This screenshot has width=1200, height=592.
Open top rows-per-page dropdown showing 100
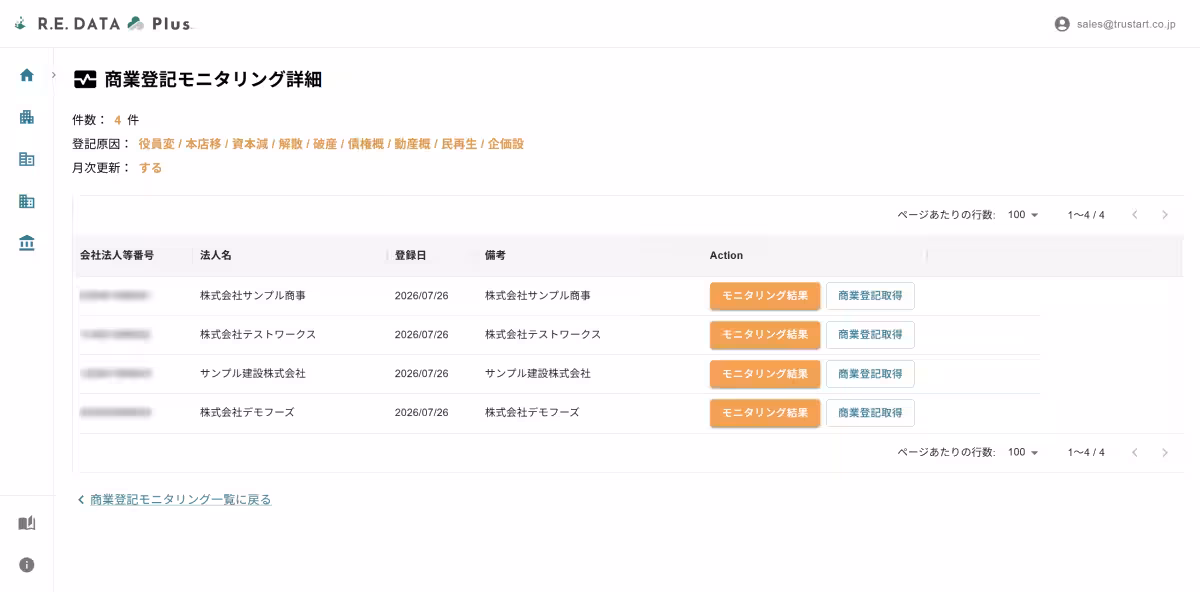(1024, 215)
